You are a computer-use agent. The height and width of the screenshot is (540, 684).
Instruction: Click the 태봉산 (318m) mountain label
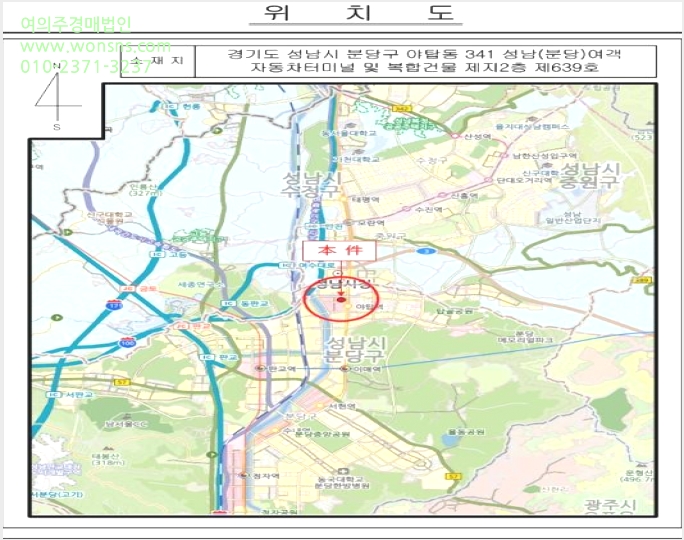108,459
